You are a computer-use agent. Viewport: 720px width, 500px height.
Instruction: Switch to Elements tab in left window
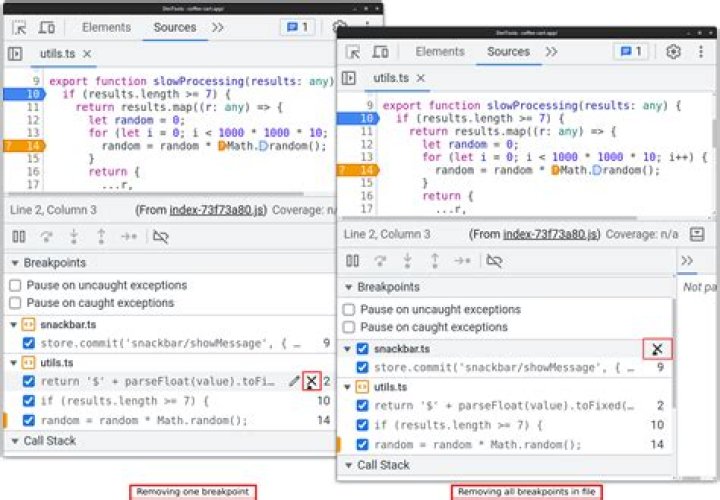pos(107,28)
